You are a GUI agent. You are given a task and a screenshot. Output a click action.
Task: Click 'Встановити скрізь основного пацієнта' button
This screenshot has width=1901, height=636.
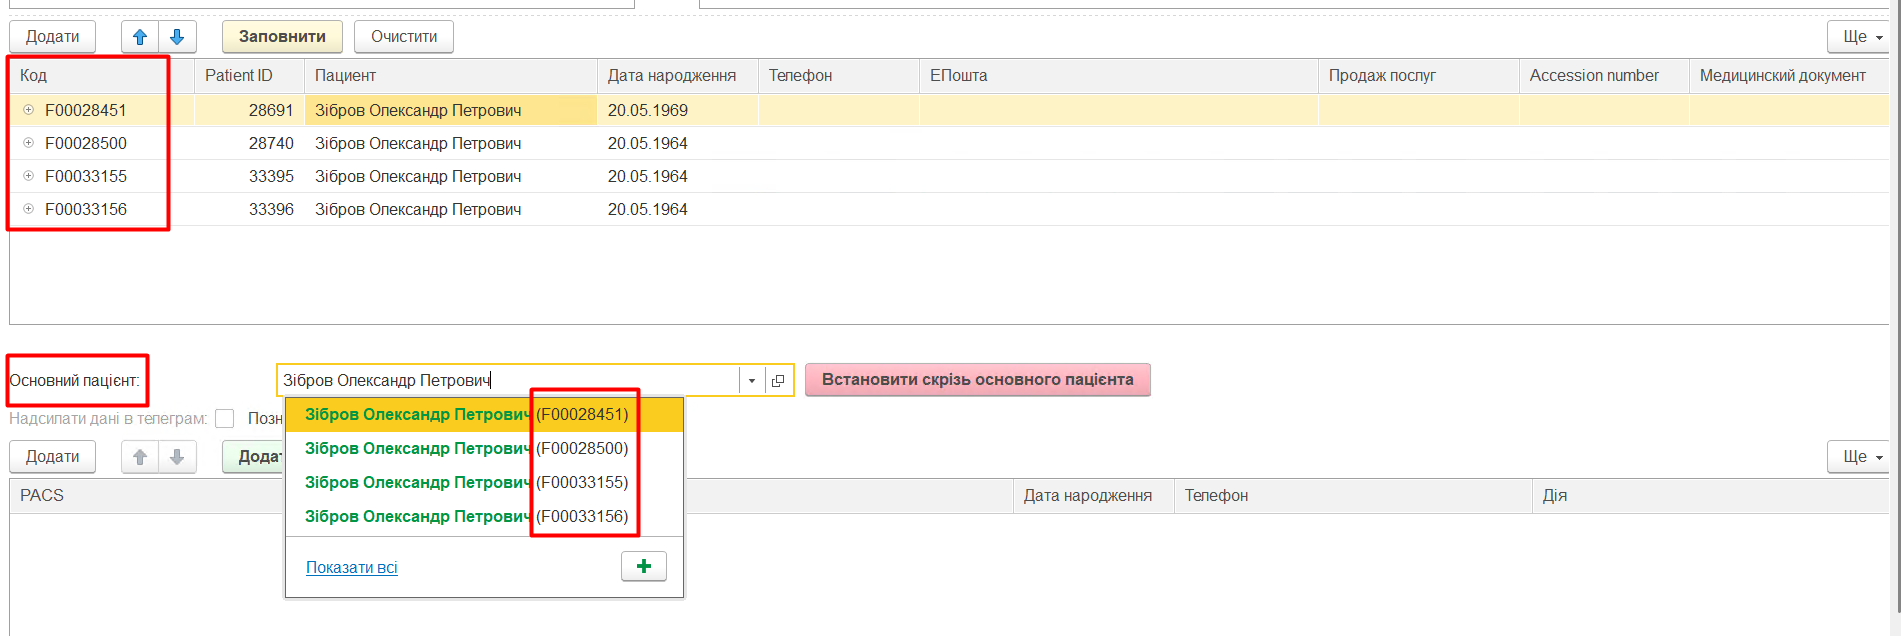(977, 380)
